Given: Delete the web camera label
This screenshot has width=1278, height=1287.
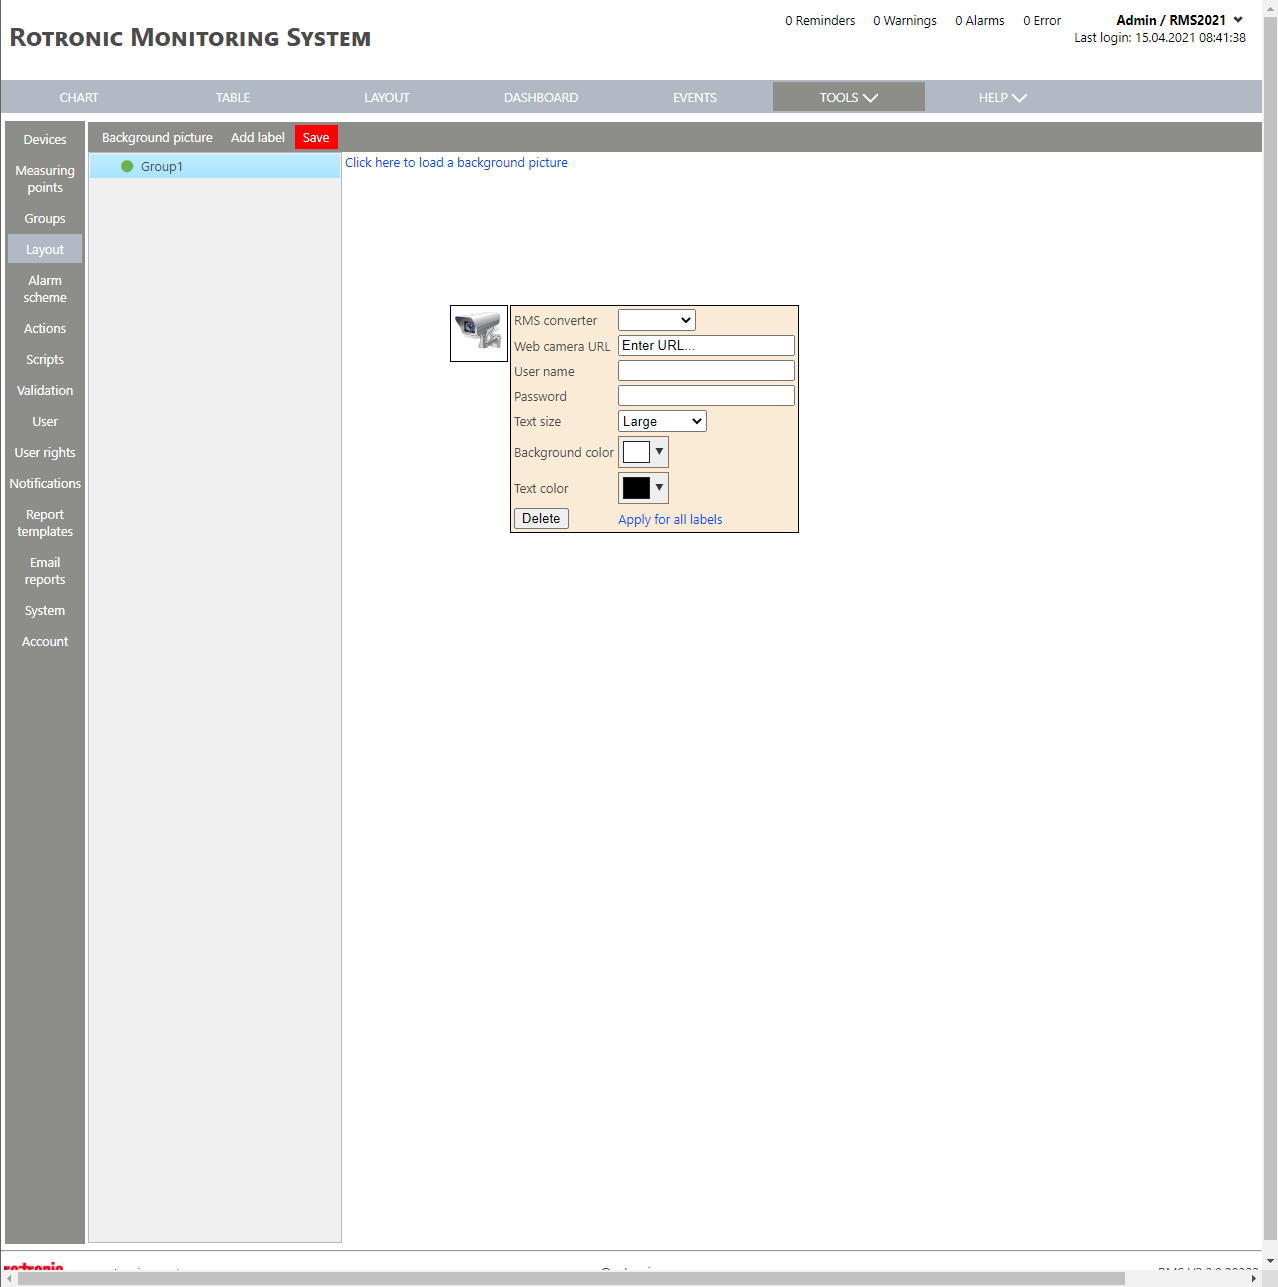Looking at the screenshot, I should pos(541,518).
